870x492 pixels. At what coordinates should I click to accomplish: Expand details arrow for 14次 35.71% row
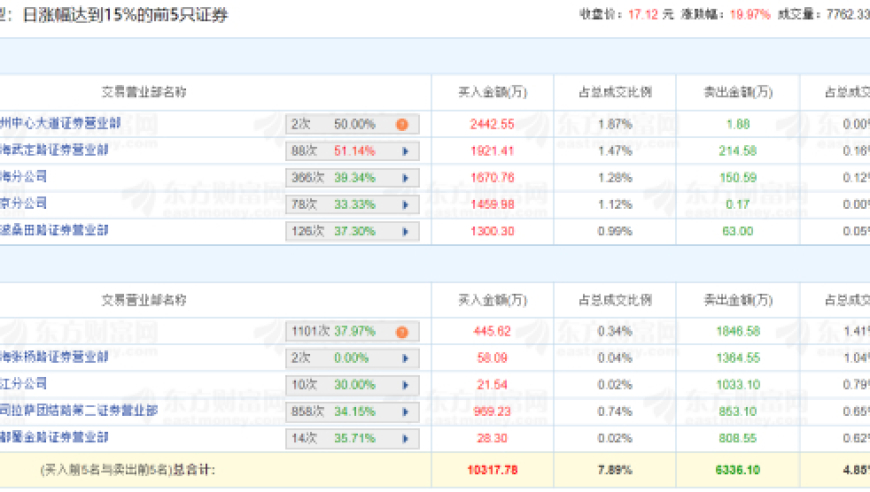point(404,438)
